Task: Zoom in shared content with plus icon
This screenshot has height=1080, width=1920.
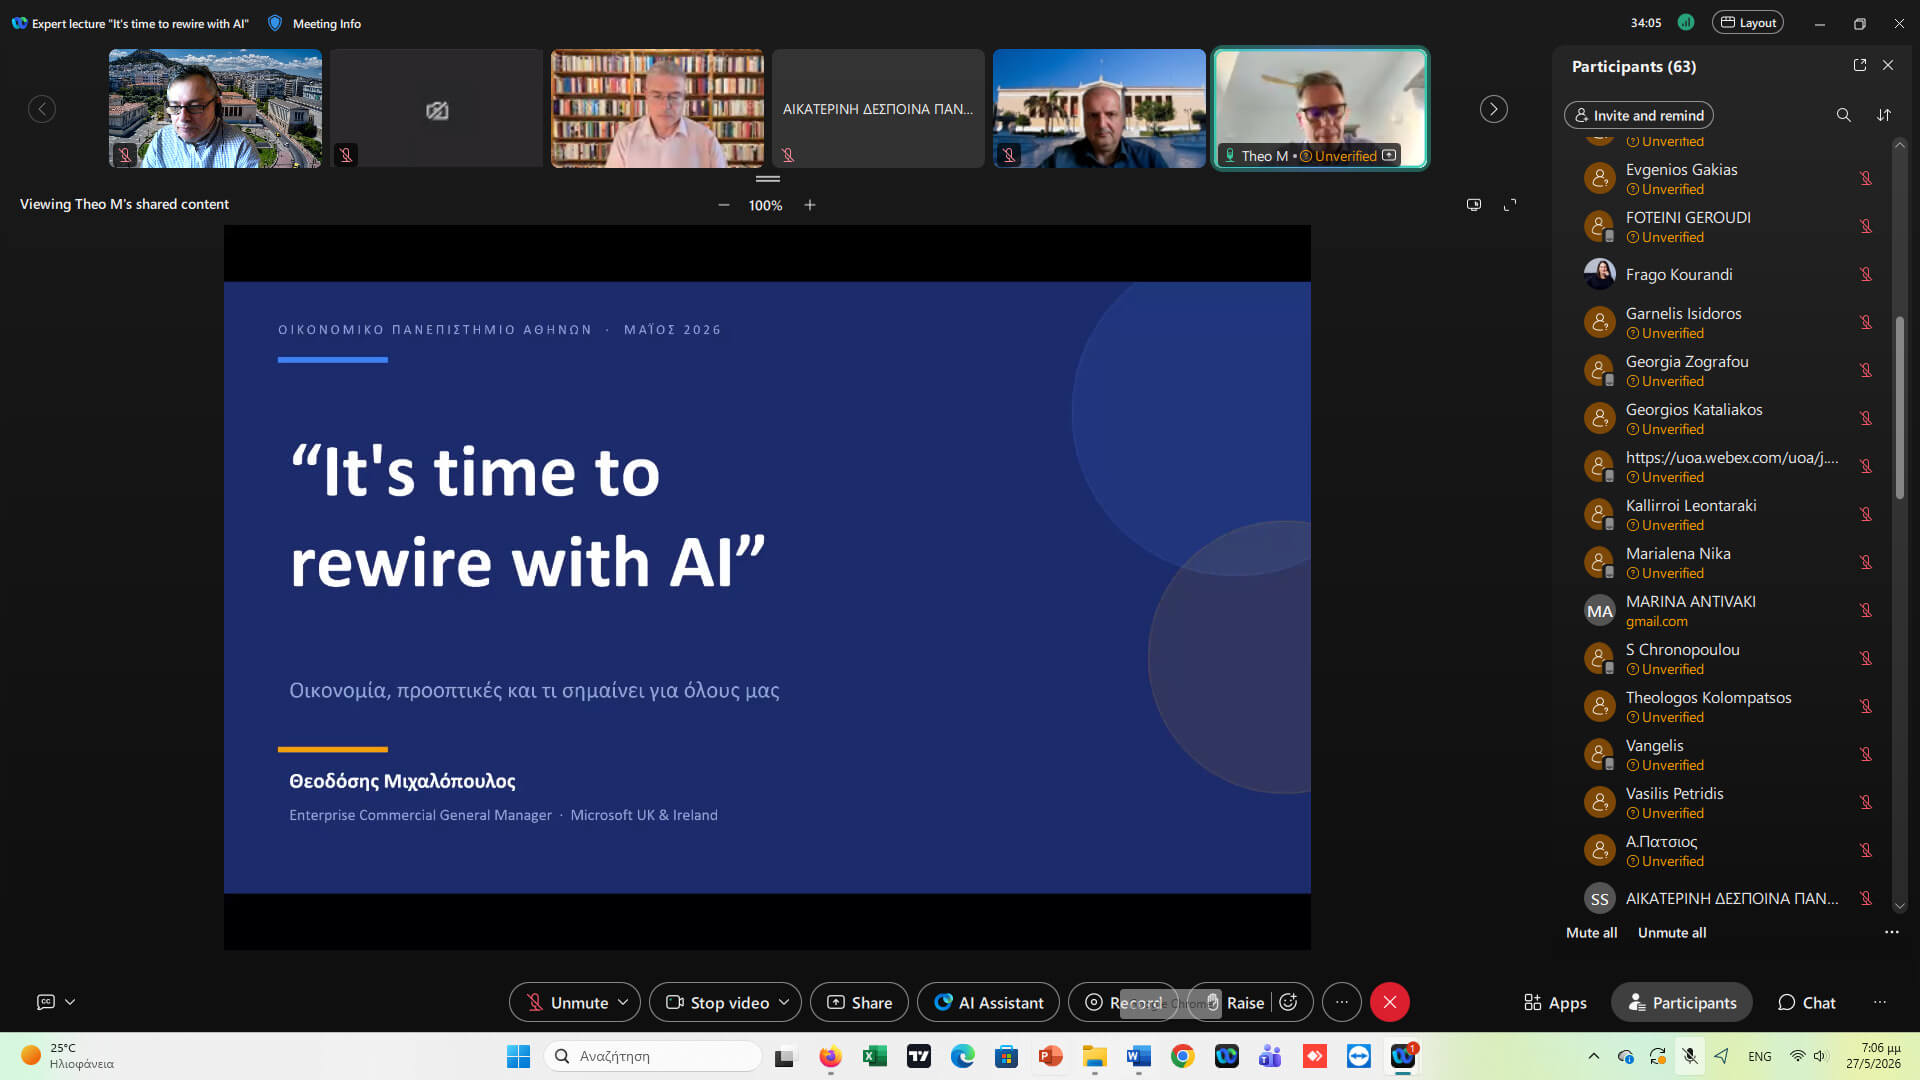Action: click(810, 205)
